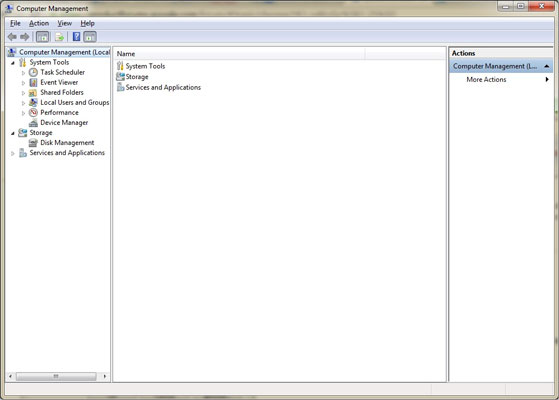This screenshot has width=559, height=400.
Task: Select Task Scheduler in the tree
Action: click(62, 72)
